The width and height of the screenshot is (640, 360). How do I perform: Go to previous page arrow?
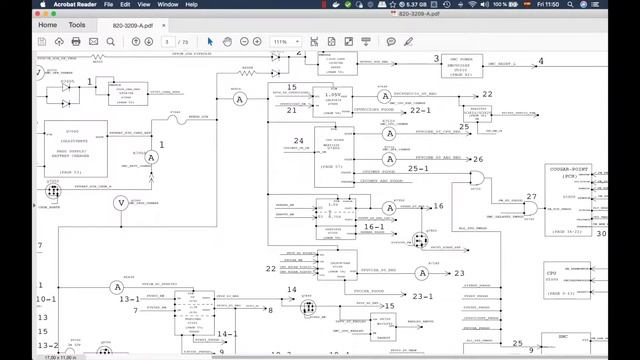click(x=136, y=42)
